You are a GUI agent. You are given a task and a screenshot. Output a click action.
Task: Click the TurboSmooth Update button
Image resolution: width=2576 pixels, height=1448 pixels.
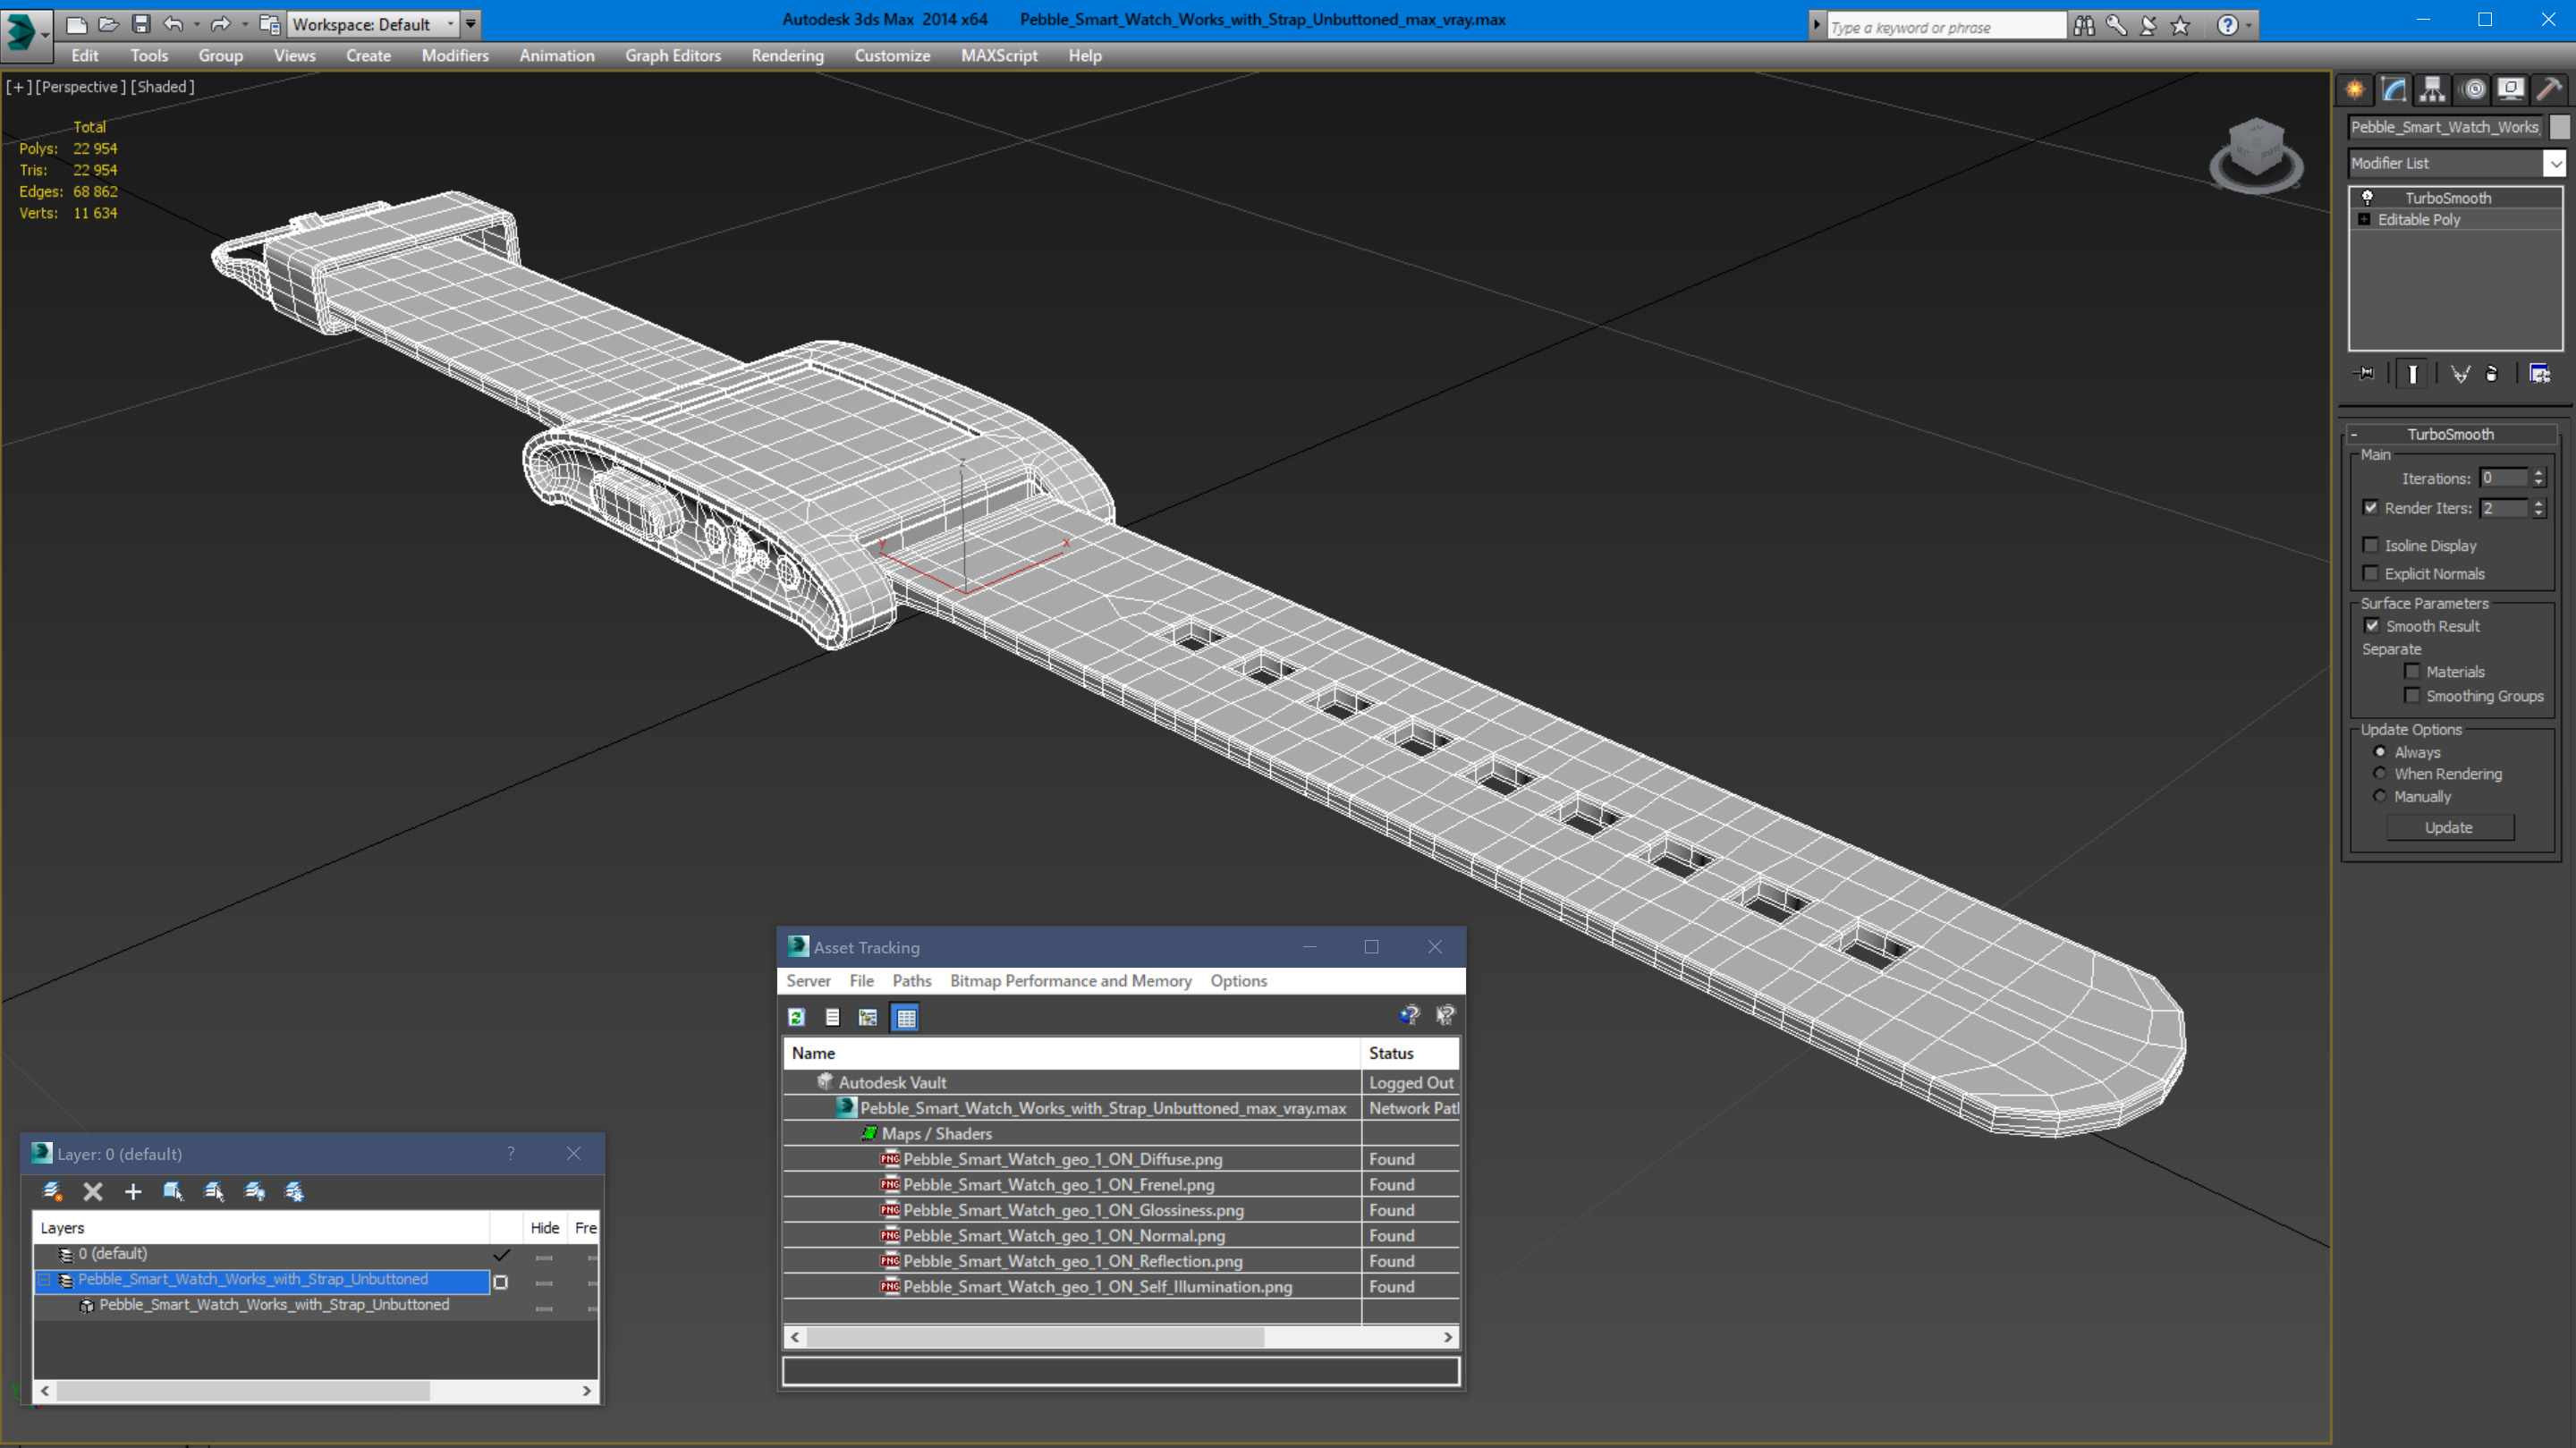[x=2449, y=827]
